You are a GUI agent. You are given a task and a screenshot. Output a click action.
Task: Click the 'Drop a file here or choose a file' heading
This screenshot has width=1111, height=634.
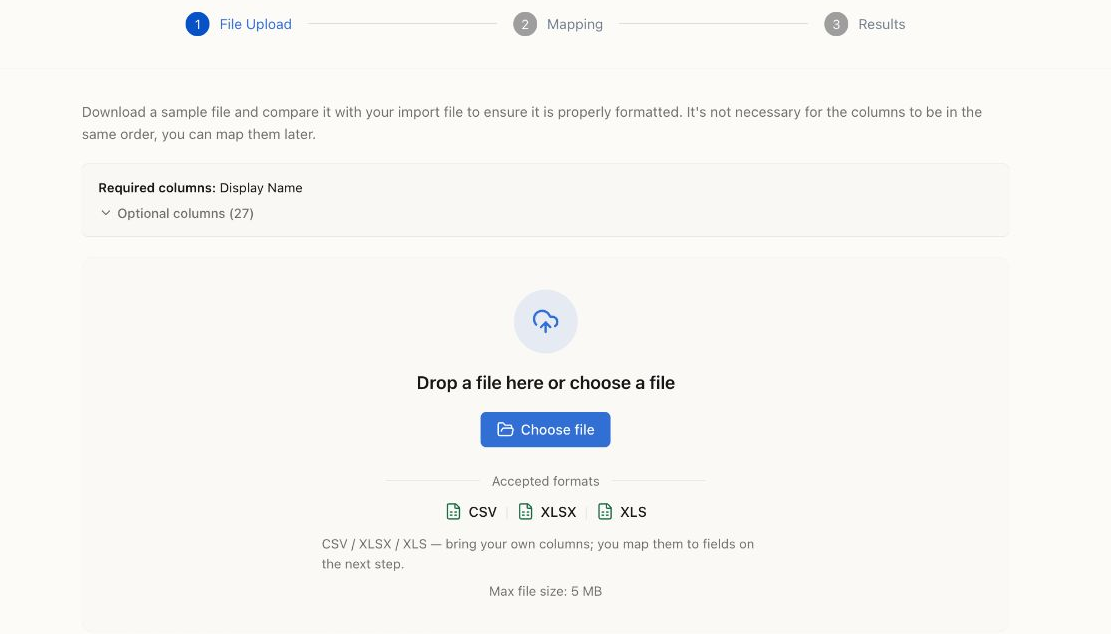coord(546,383)
